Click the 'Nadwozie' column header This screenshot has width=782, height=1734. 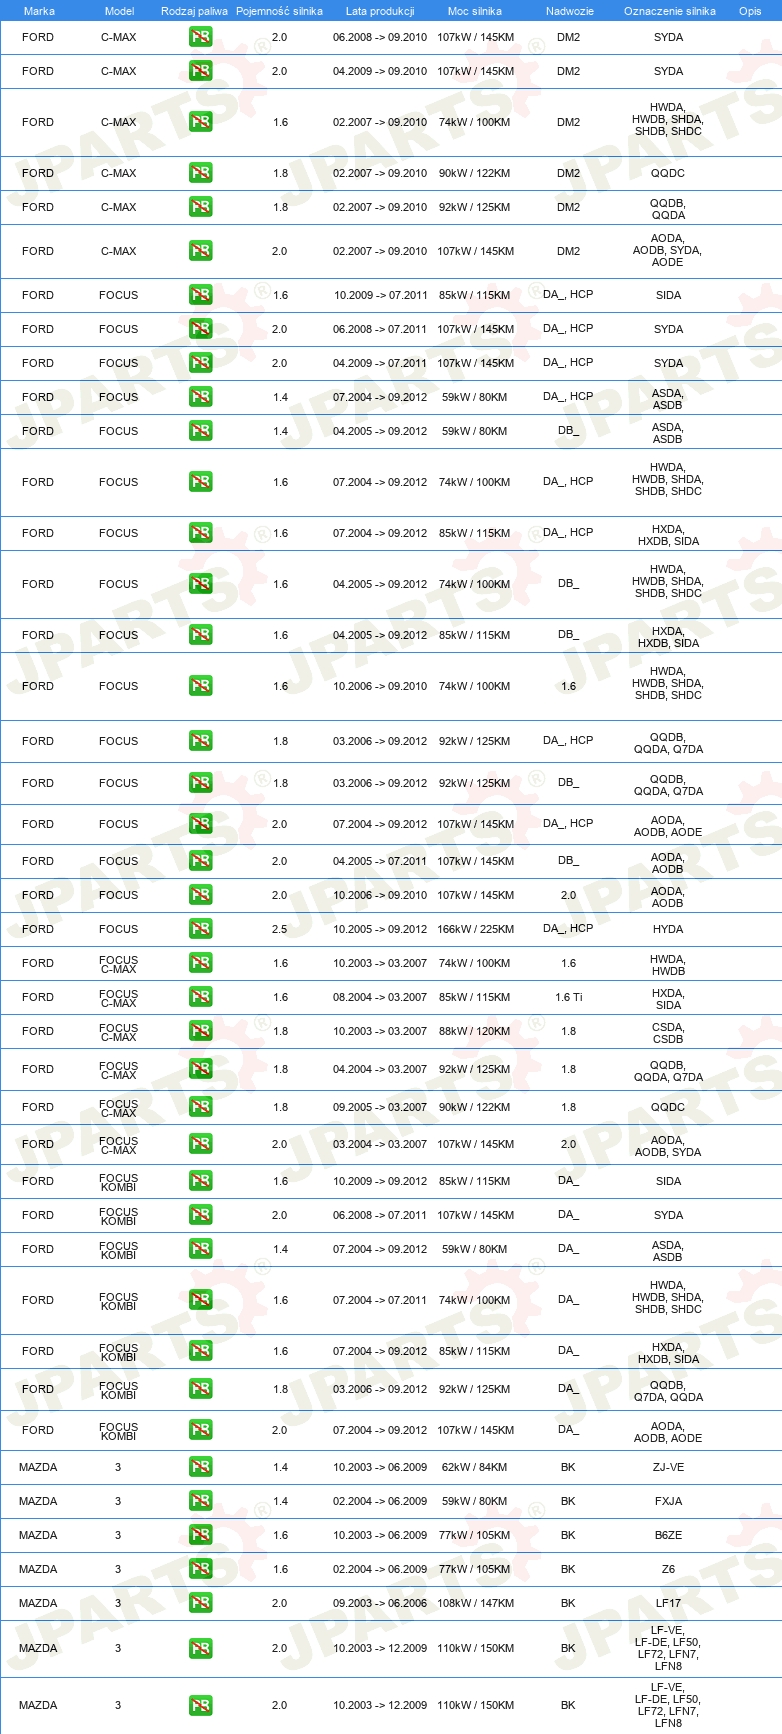pos(569,11)
